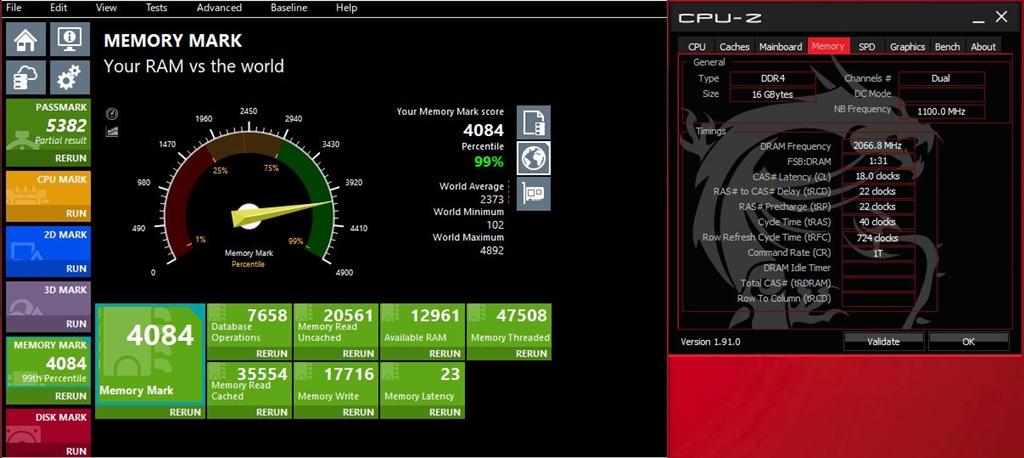This screenshot has width=1024, height=458.
Task: Rerun the Available RAM test
Action: [x=445, y=353]
